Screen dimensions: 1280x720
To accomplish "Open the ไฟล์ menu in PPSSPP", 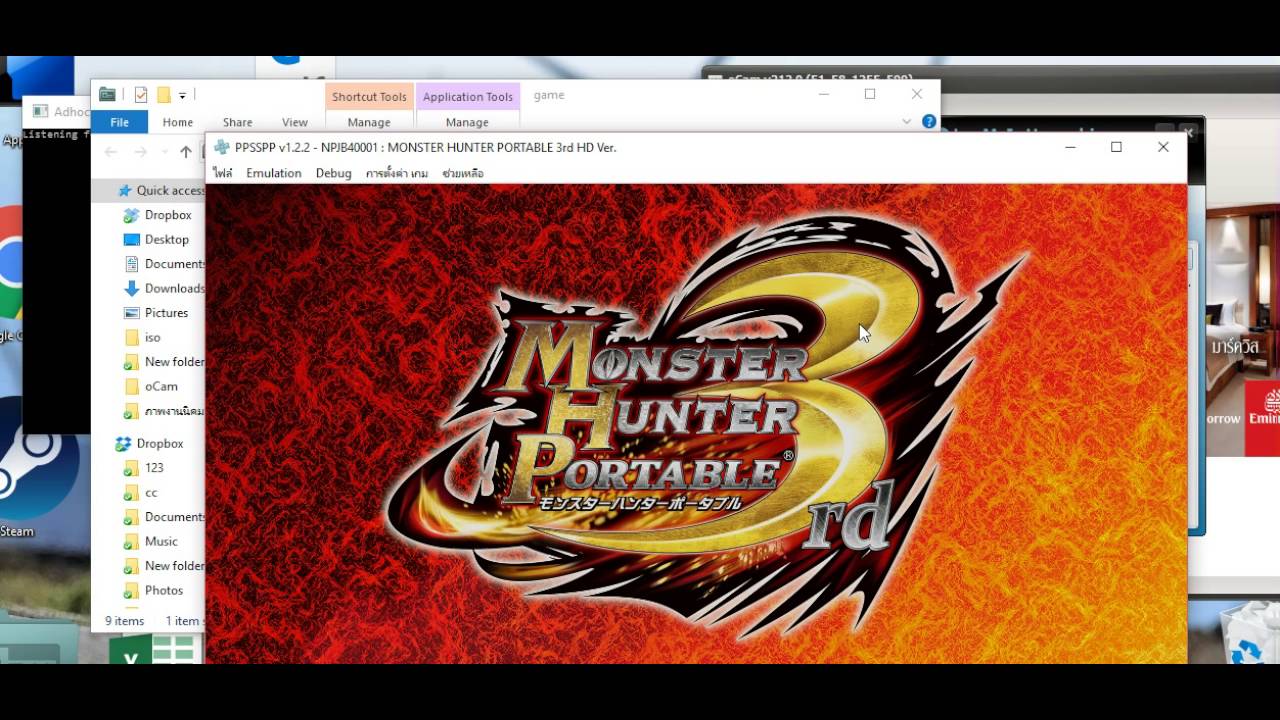I will point(222,173).
